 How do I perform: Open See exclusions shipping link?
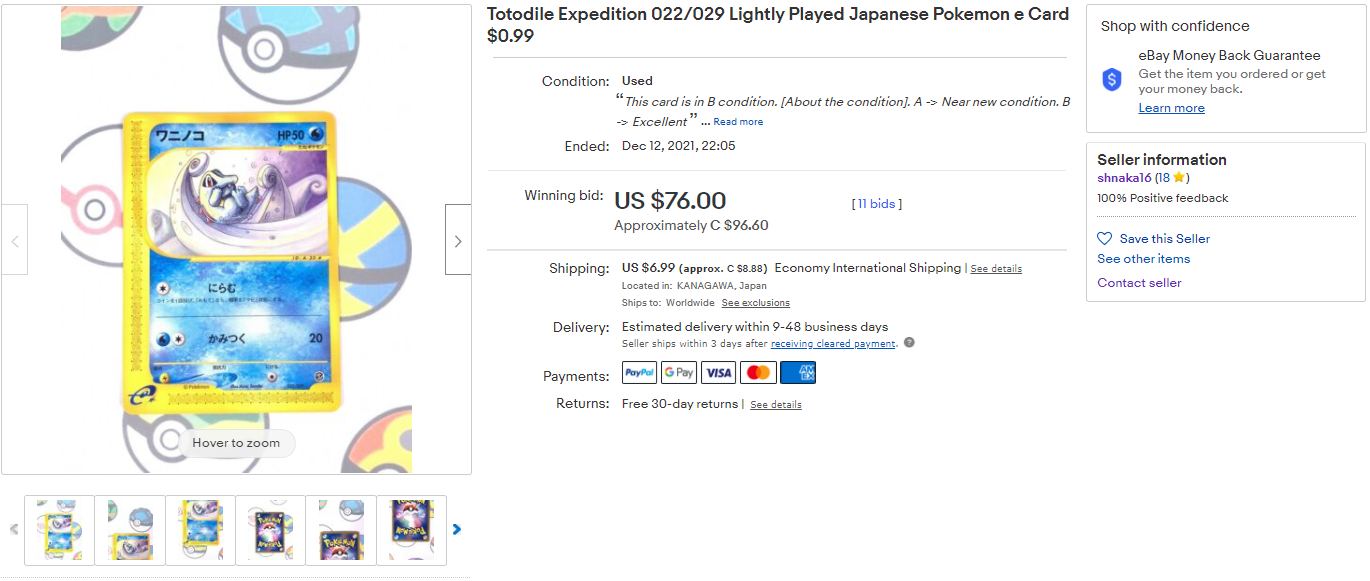click(x=755, y=303)
